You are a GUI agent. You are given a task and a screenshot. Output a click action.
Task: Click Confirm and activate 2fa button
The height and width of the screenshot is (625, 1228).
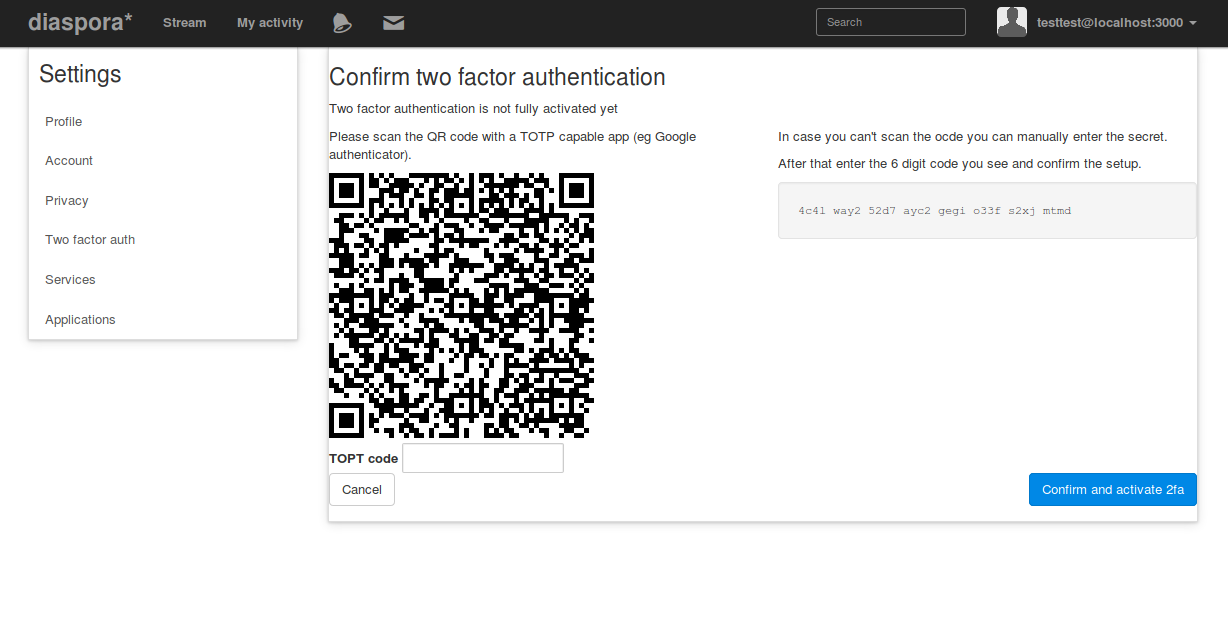coord(1113,490)
